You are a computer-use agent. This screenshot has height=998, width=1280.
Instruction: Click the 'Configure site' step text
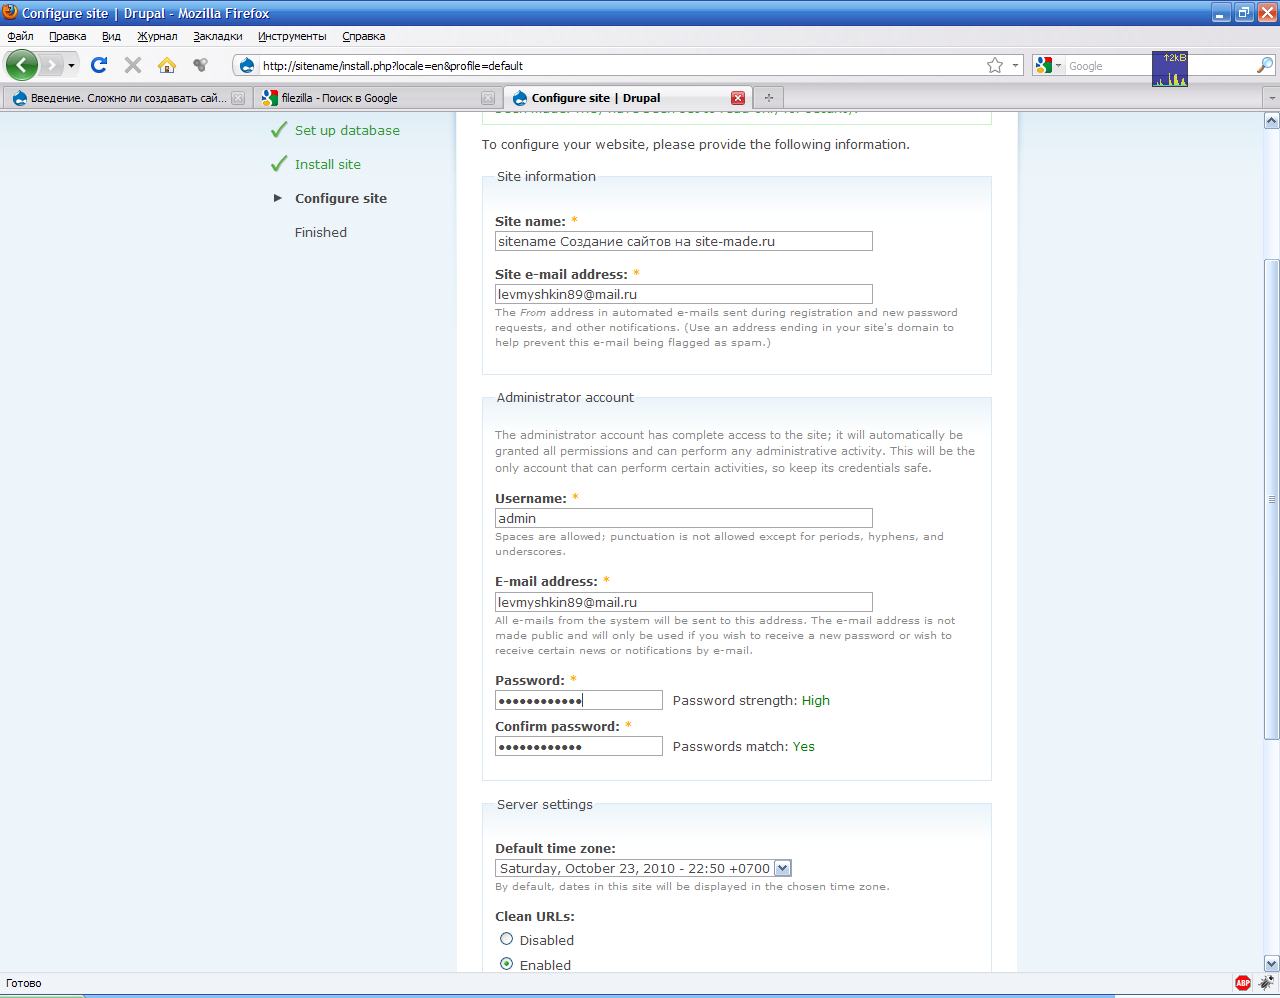(x=341, y=198)
